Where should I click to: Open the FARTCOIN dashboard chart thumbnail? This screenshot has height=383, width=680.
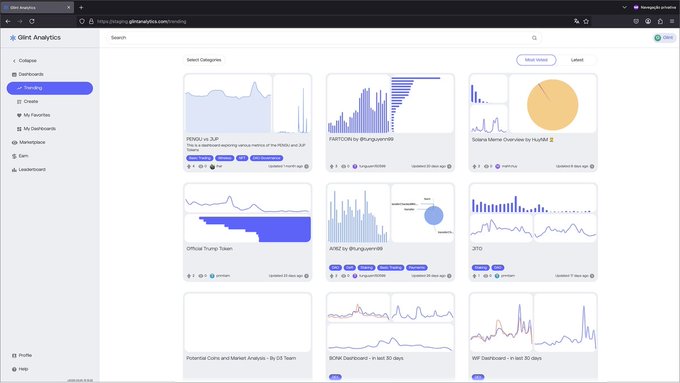[x=390, y=104]
